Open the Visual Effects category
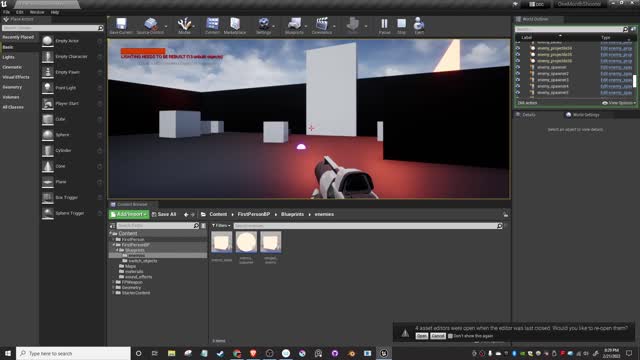The height and width of the screenshot is (360, 640). tap(16, 77)
